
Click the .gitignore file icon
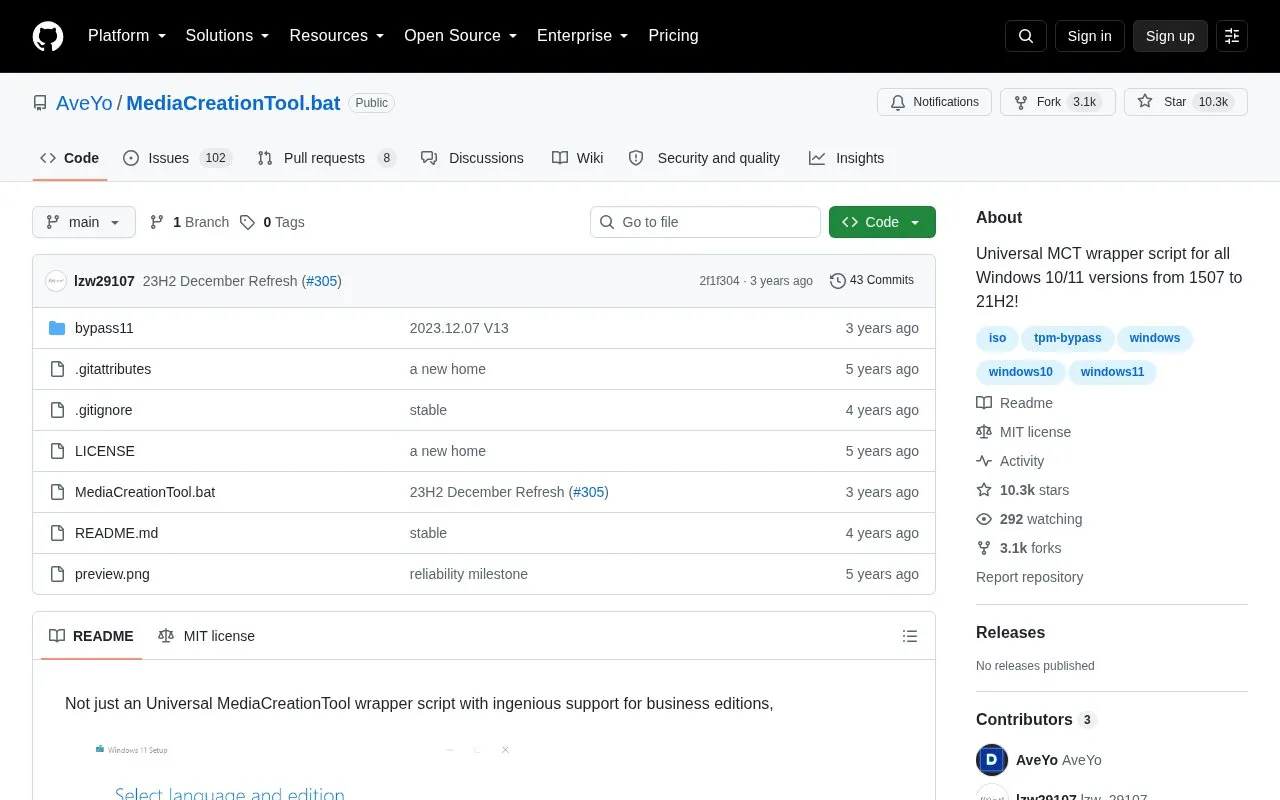click(57, 410)
